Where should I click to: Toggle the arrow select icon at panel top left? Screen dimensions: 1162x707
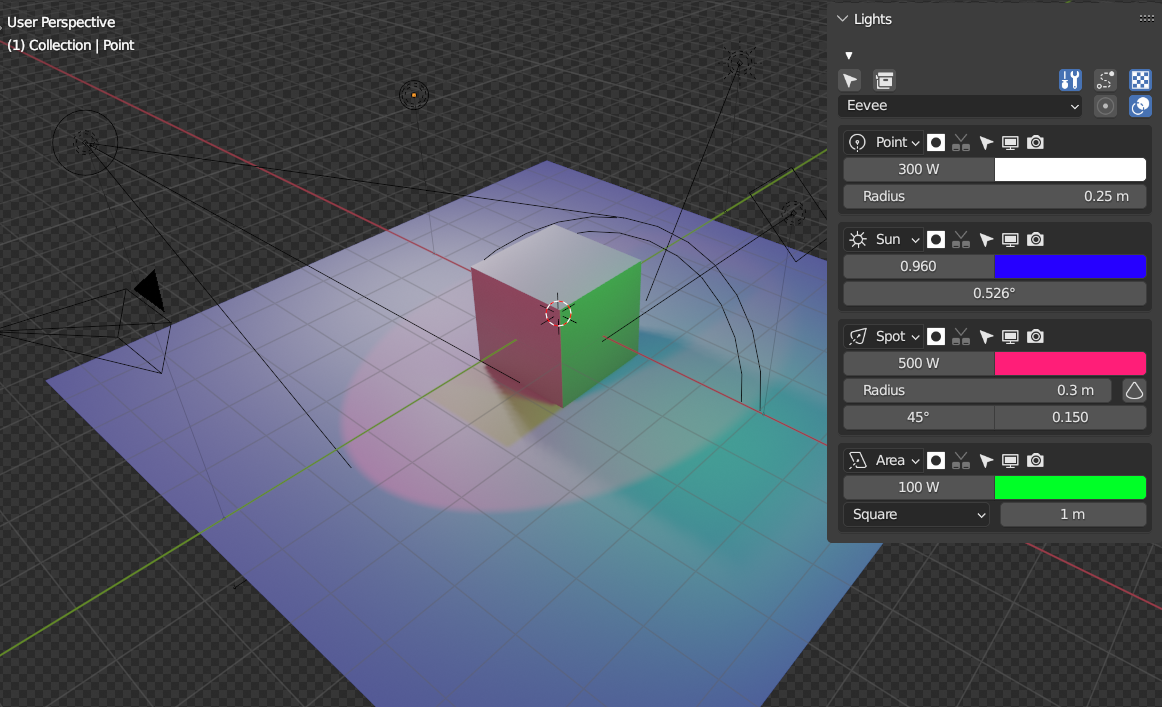(x=849, y=80)
